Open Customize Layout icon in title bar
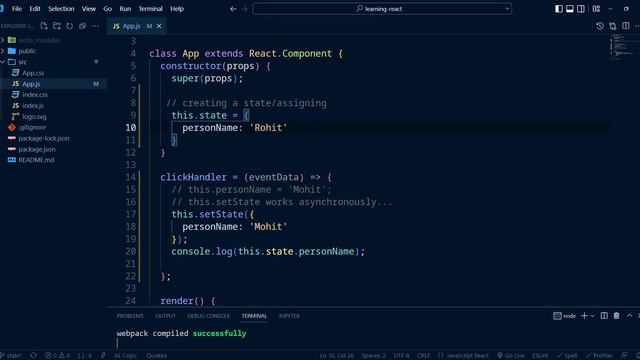 pyautogui.click(x=596, y=9)
